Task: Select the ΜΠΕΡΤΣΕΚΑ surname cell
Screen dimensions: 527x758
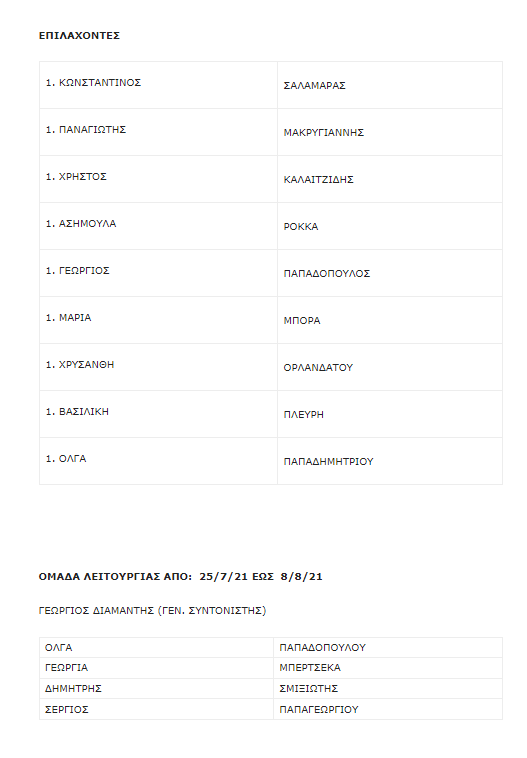Action: [388, 668]
